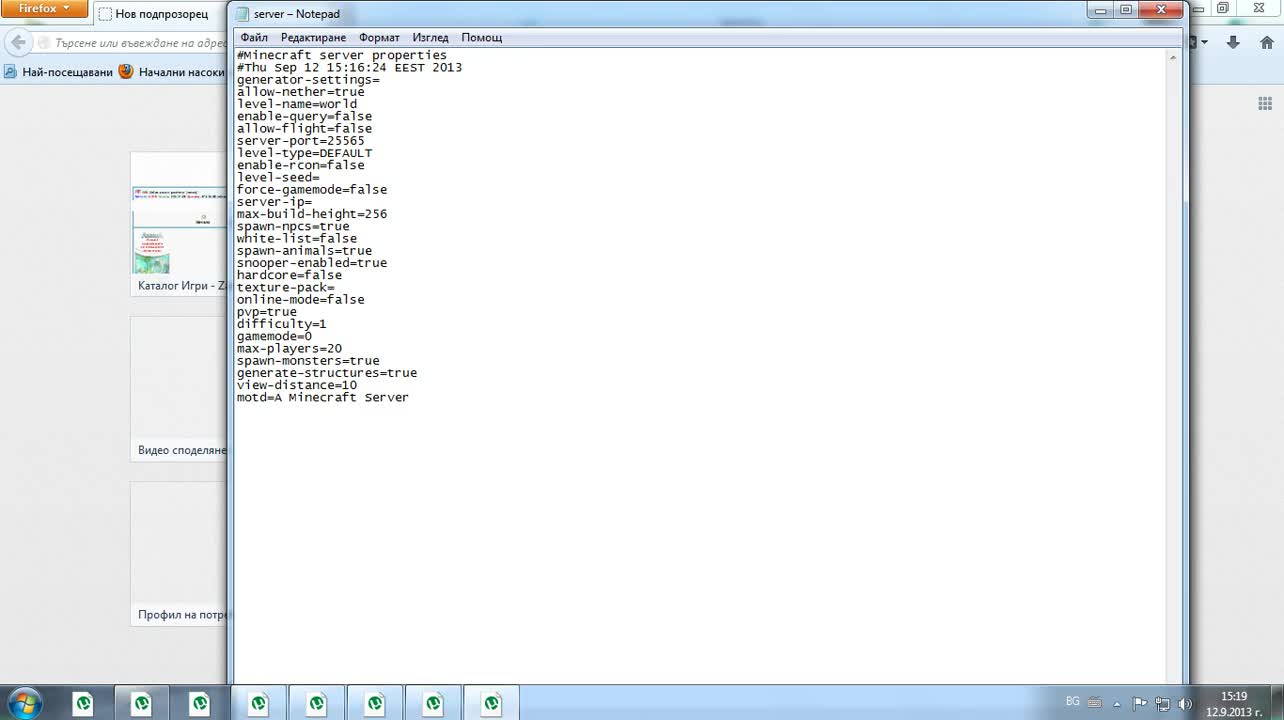Open the Windows Start menu
This screenshot has height=720, width=1284.
(24, 702)
